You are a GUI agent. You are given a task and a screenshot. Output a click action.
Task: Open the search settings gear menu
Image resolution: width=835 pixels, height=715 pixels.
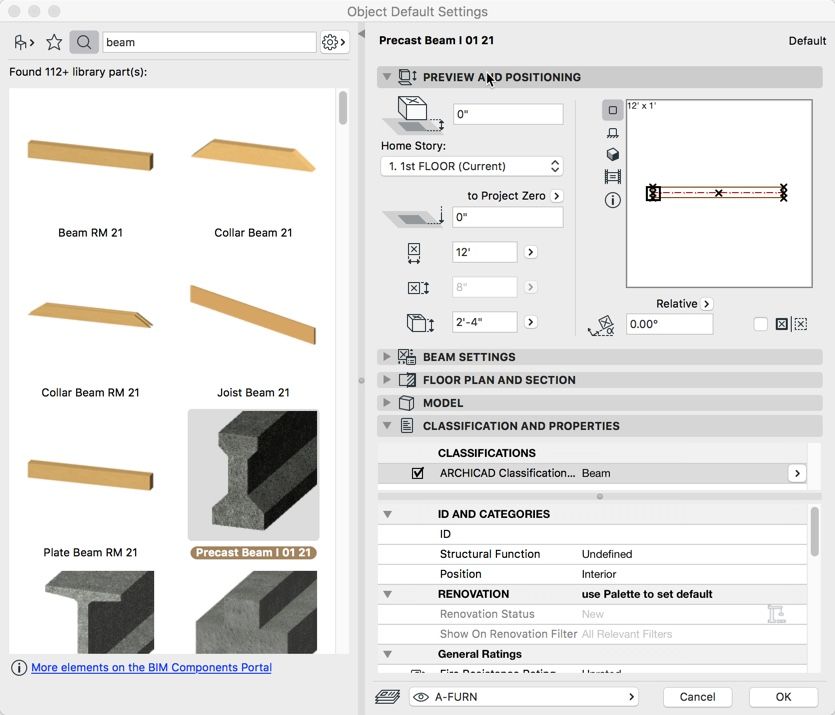pyautogui.click(x=334, y=42)
